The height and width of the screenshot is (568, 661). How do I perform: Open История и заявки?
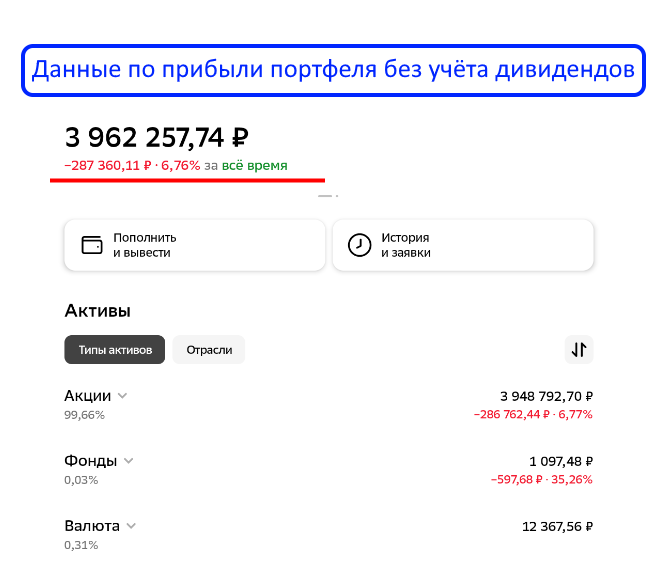(x=463, y=245)
